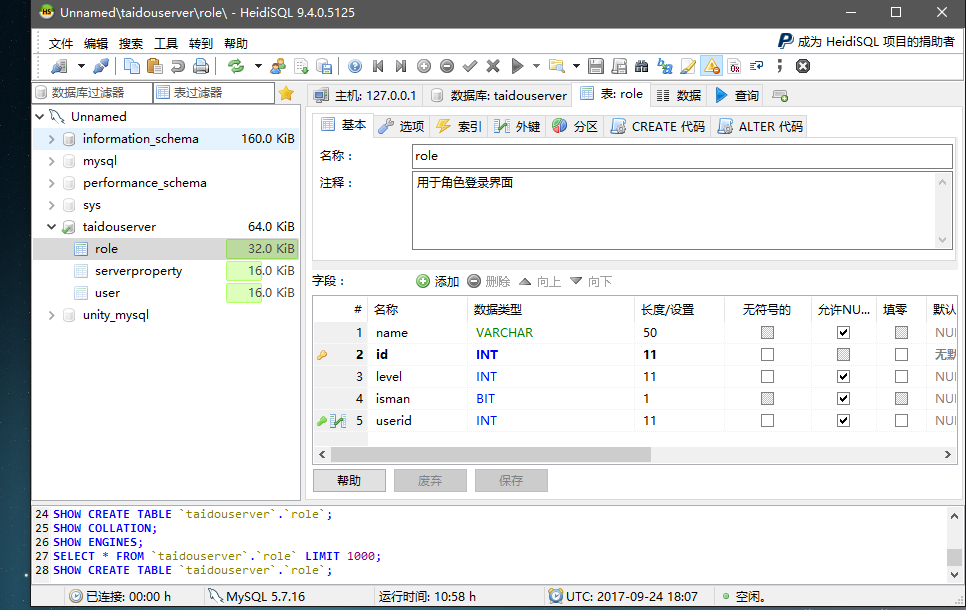
Task: Click the save floppy disk icon
Action: [596, 66]
